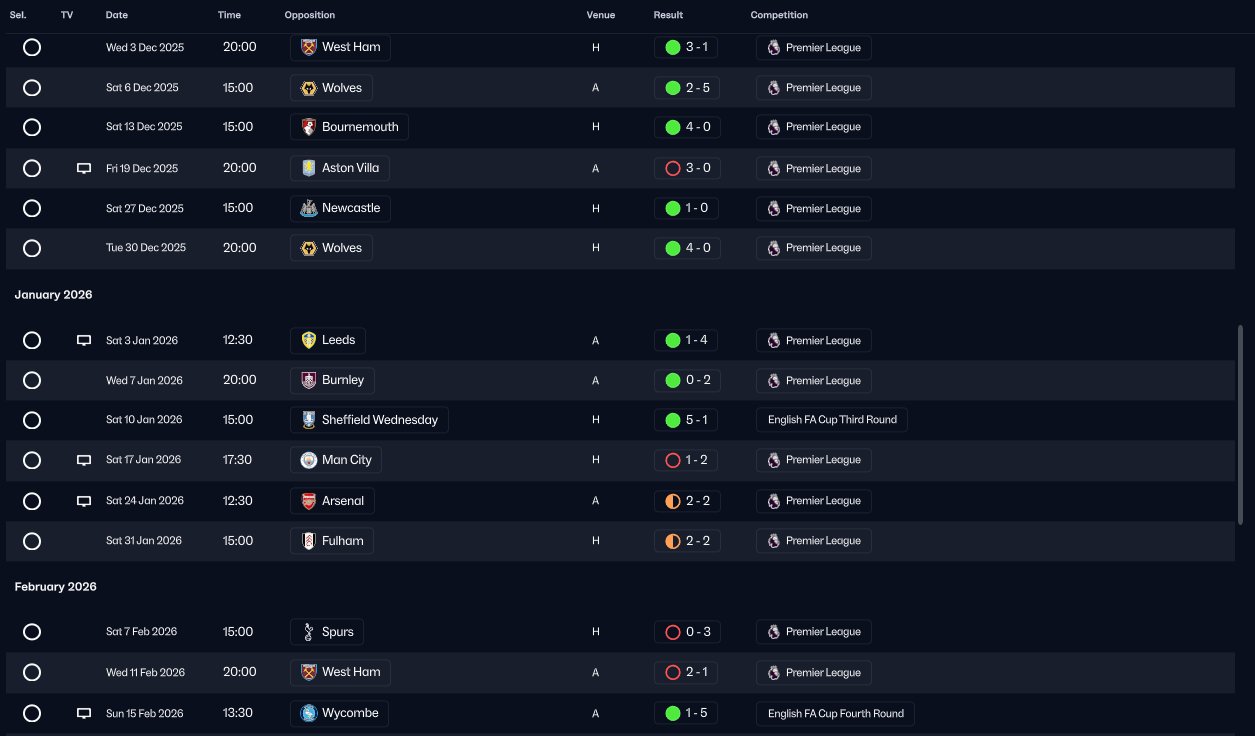The image size is (1255, 736).
Task: Click the January 2026 month heading
Action: (53, 295)
